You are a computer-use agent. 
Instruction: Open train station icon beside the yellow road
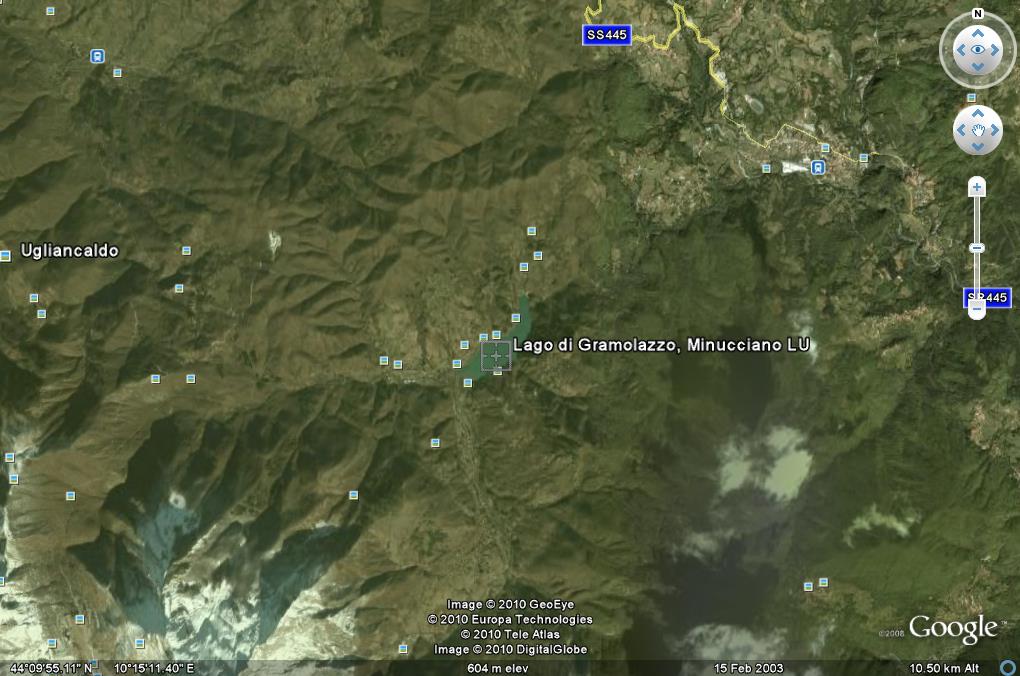(x=819, y=167)
